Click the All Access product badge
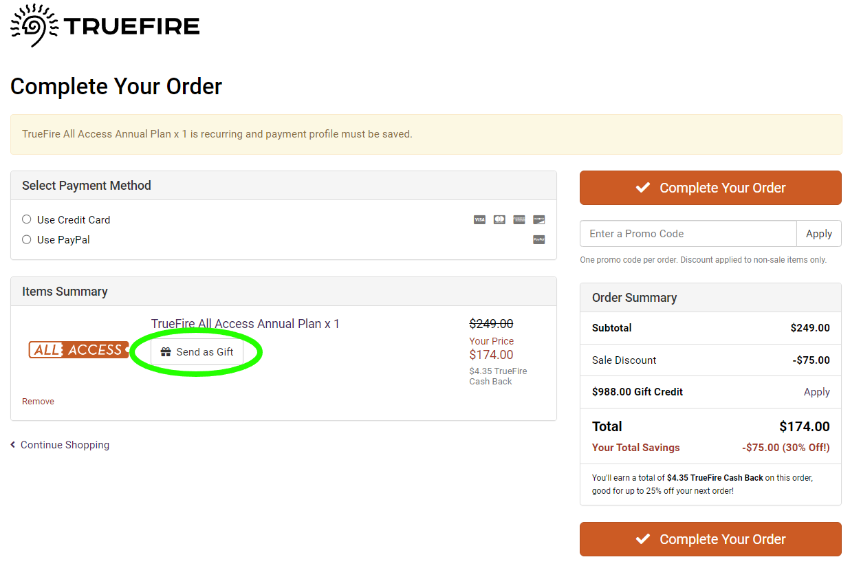Viewport: 850px width, 563px height. coord(79,350)
